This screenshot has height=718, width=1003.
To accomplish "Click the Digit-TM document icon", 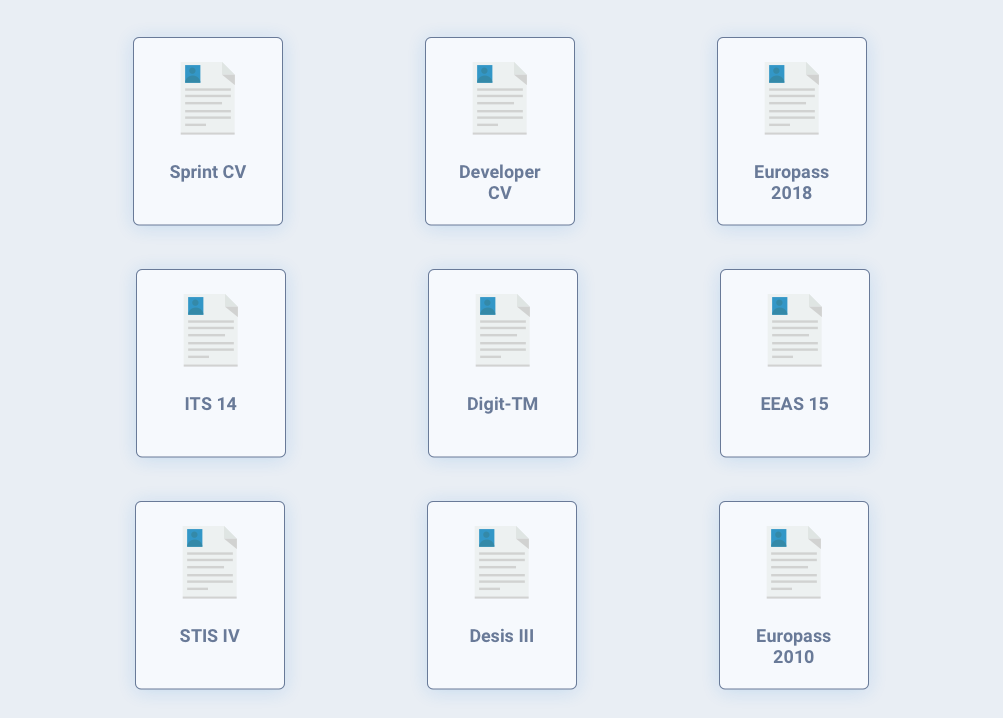I will click(x=503, y=329).
